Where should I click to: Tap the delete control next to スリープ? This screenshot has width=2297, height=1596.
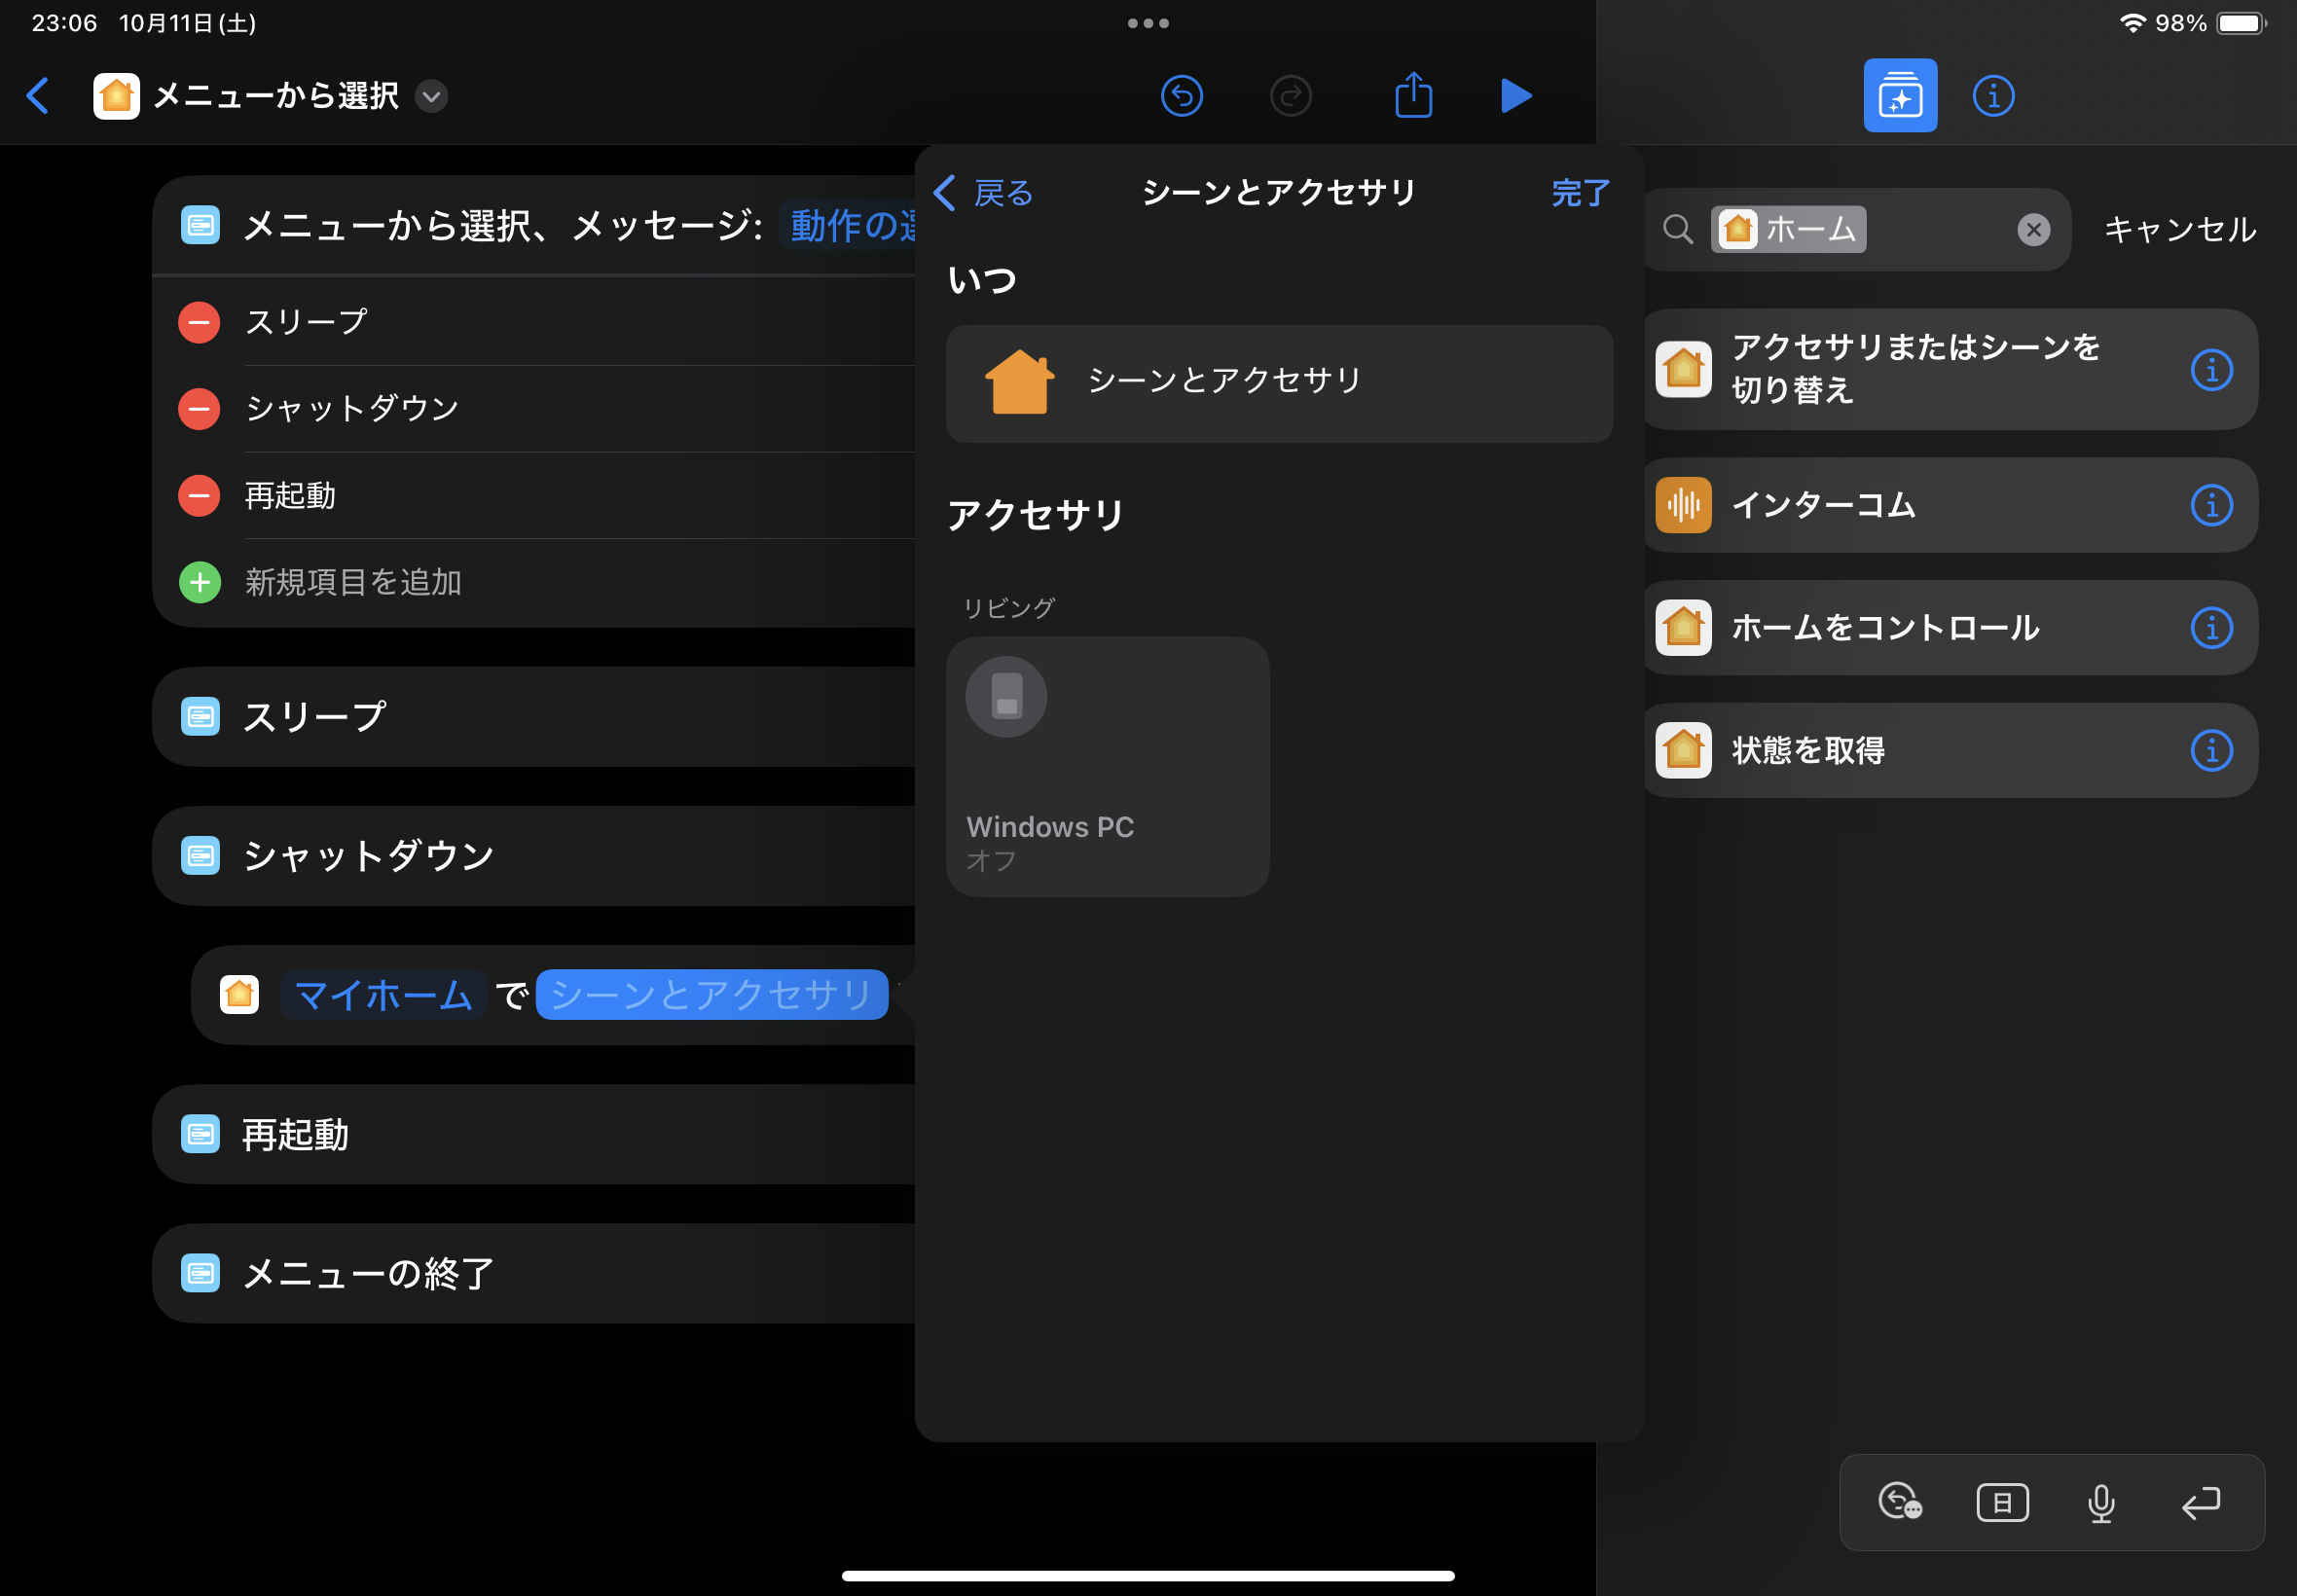(200, 322)
